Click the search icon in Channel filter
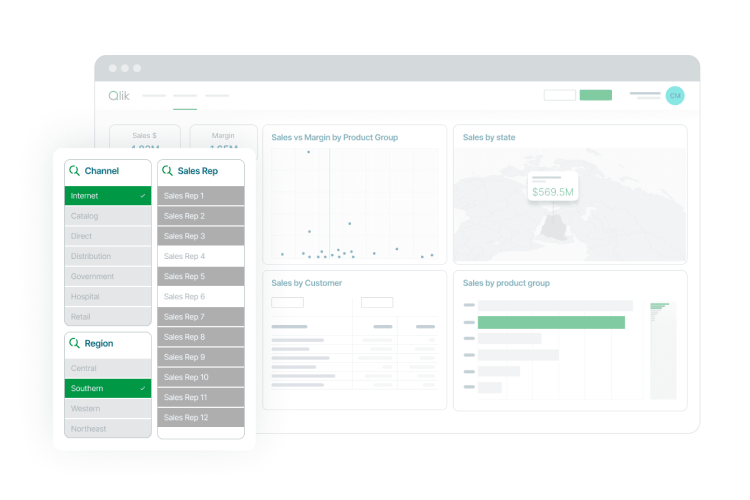This screenshot has width=750, height=500. tap(75, 171)
